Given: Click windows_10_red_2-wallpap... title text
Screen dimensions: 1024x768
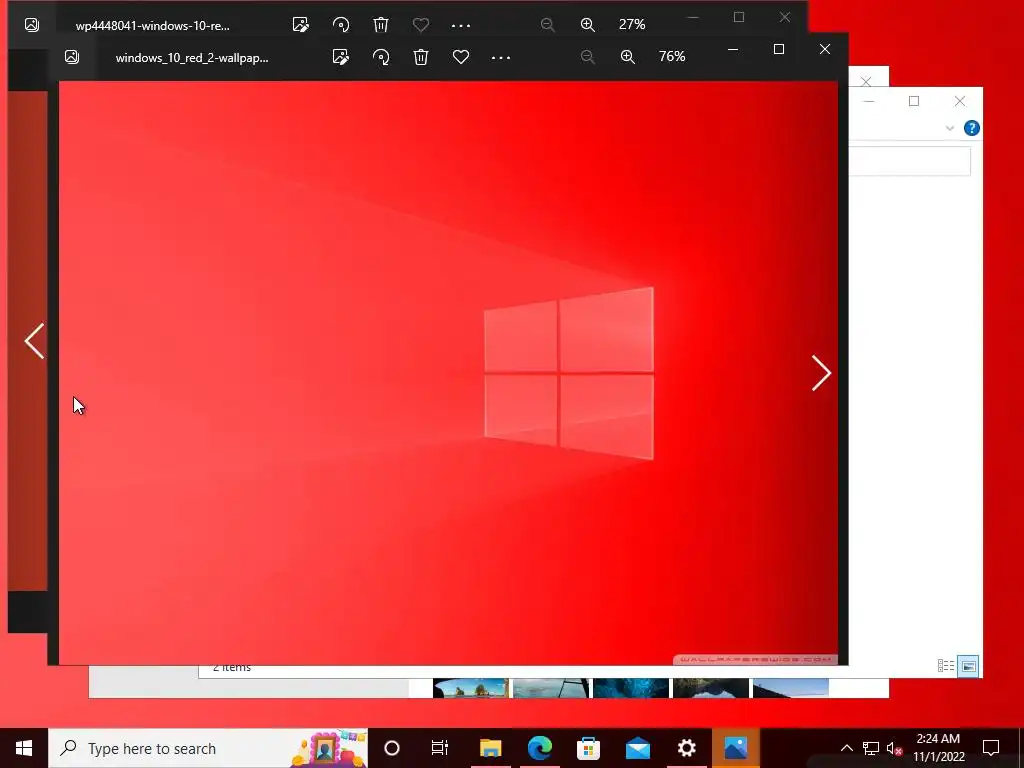Looking at the screenshot, I should pyautogui.click(x=192, y=57).
